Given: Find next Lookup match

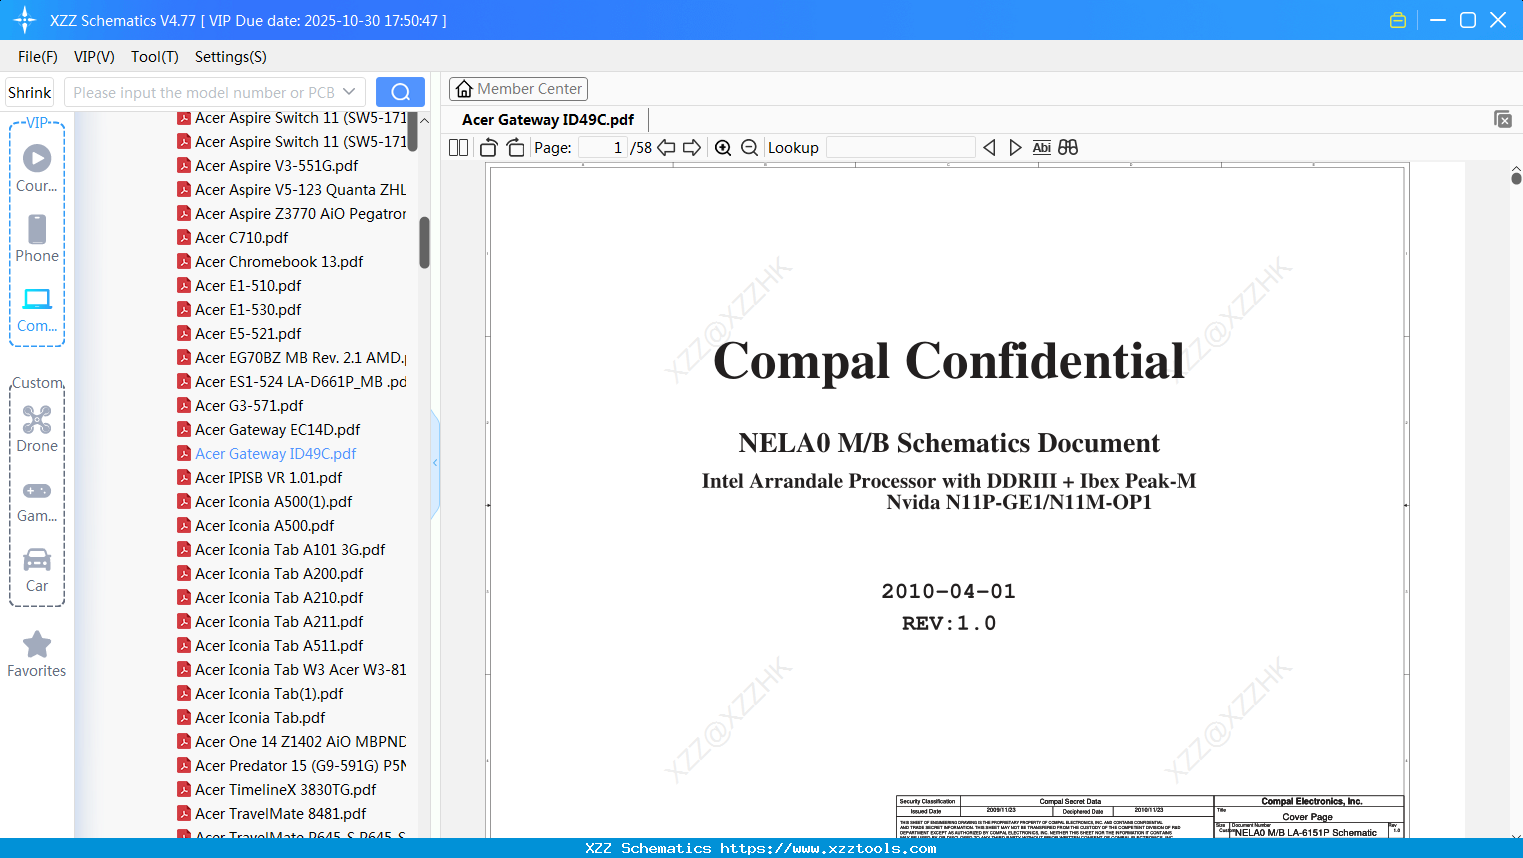Looking at the screenshot, I should [x=1015, y=148].
